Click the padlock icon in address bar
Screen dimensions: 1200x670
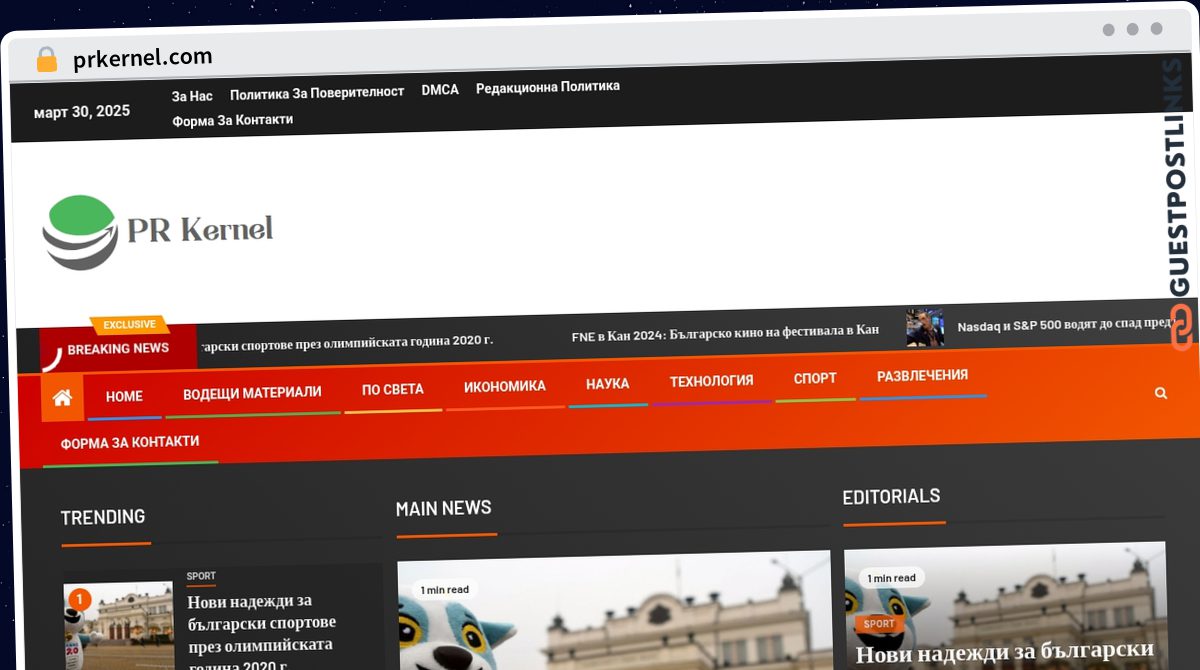pos(47,59)
